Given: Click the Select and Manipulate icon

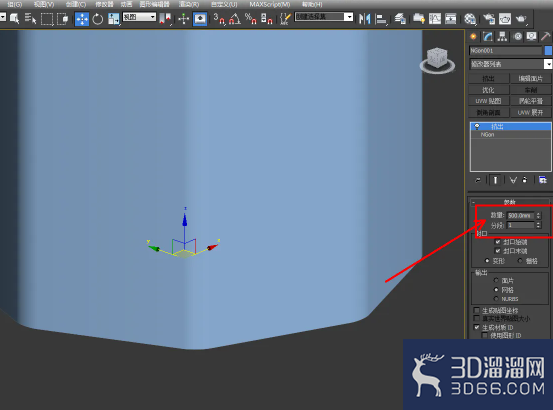Looking at the screenshot, I should [183, 19].
